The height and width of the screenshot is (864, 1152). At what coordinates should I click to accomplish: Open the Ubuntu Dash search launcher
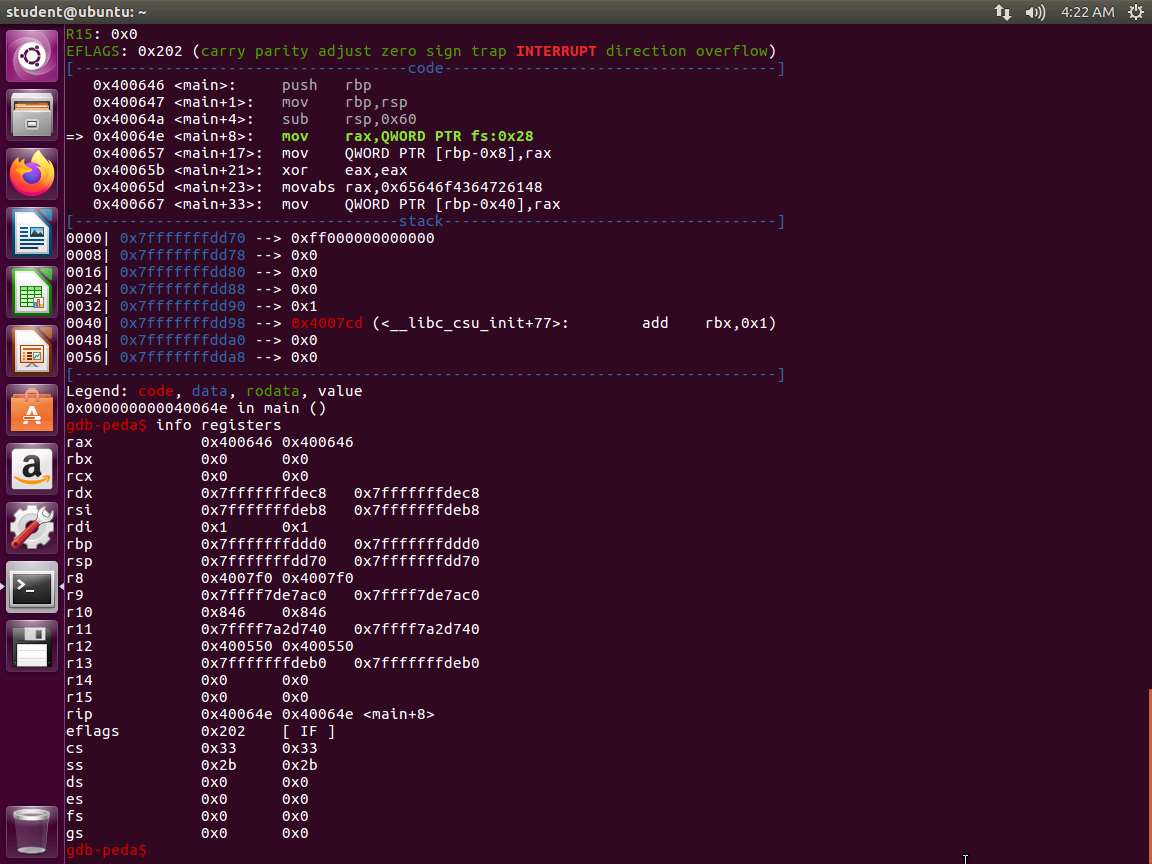[x=32, y=56]
